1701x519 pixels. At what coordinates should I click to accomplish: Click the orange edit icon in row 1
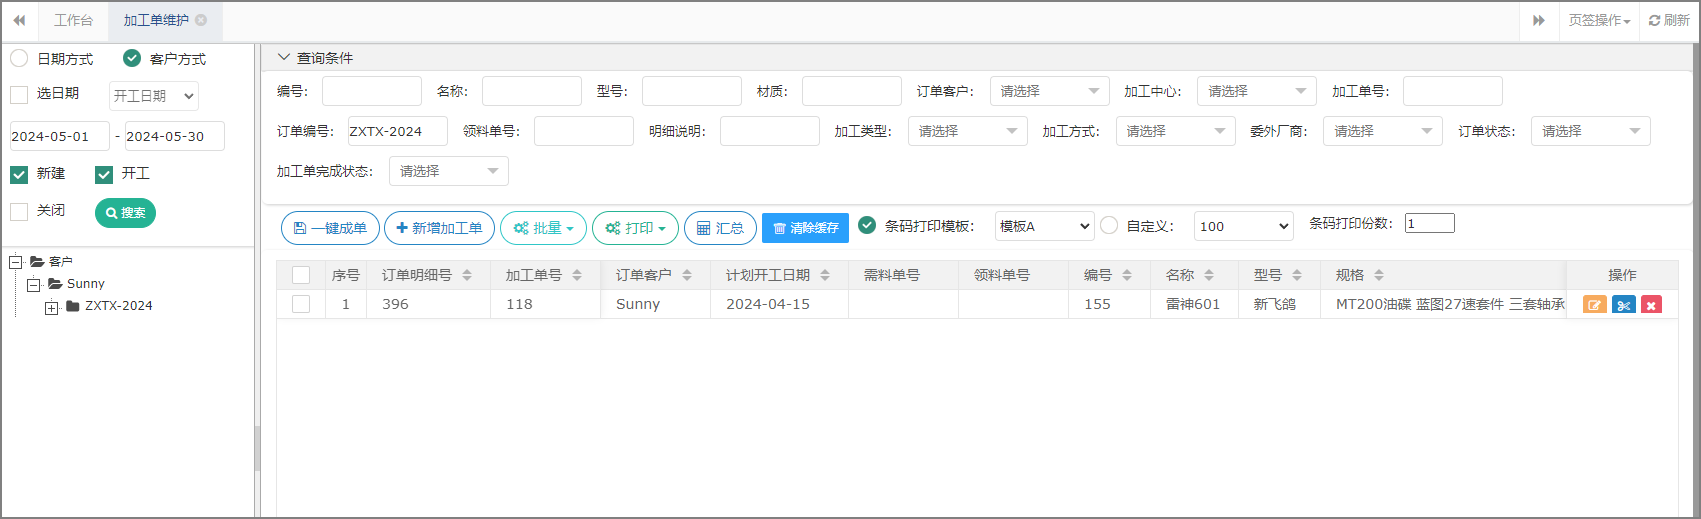tap(1595, 305)
